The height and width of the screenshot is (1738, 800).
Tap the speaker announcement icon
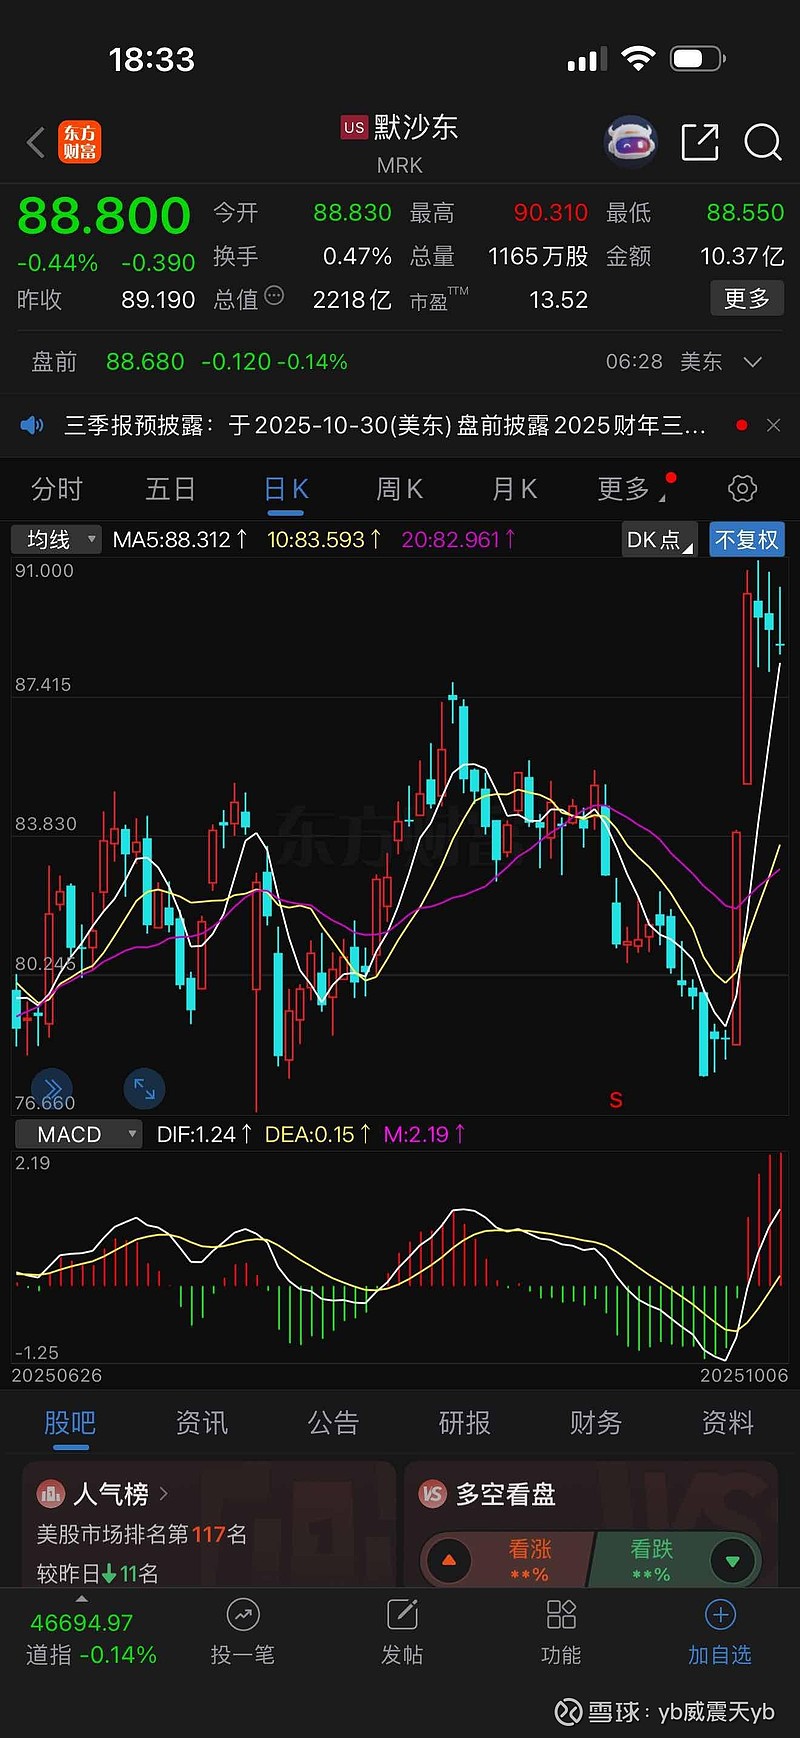[32, 425]
